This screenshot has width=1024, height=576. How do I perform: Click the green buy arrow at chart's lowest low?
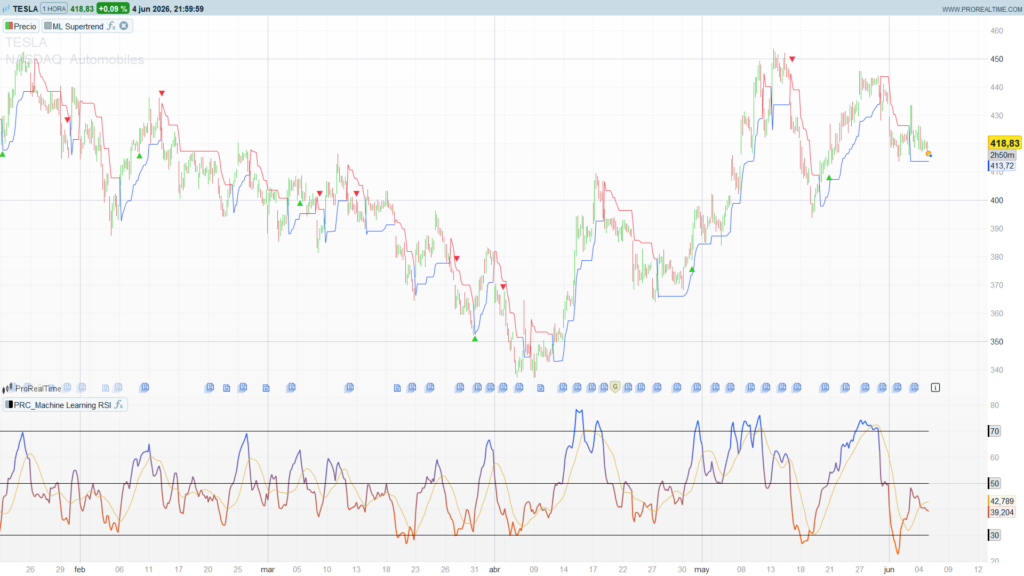tap(475, 338)
